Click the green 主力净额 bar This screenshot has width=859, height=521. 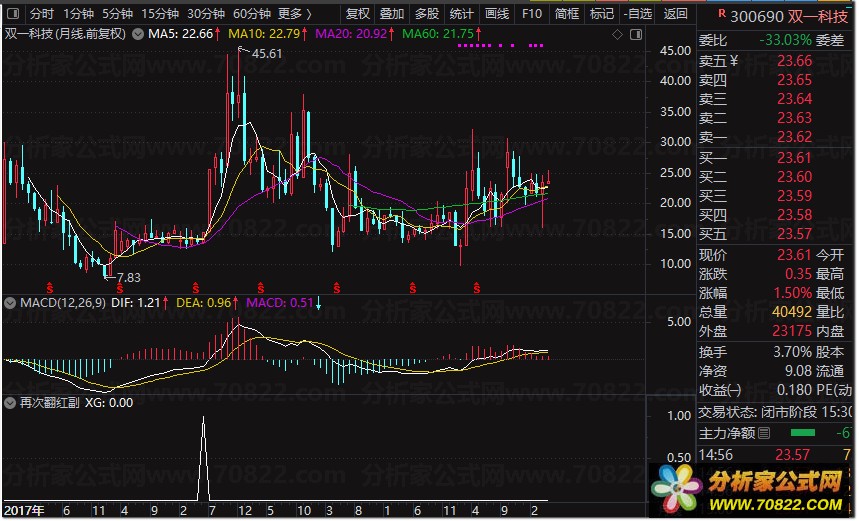[803, 434]
